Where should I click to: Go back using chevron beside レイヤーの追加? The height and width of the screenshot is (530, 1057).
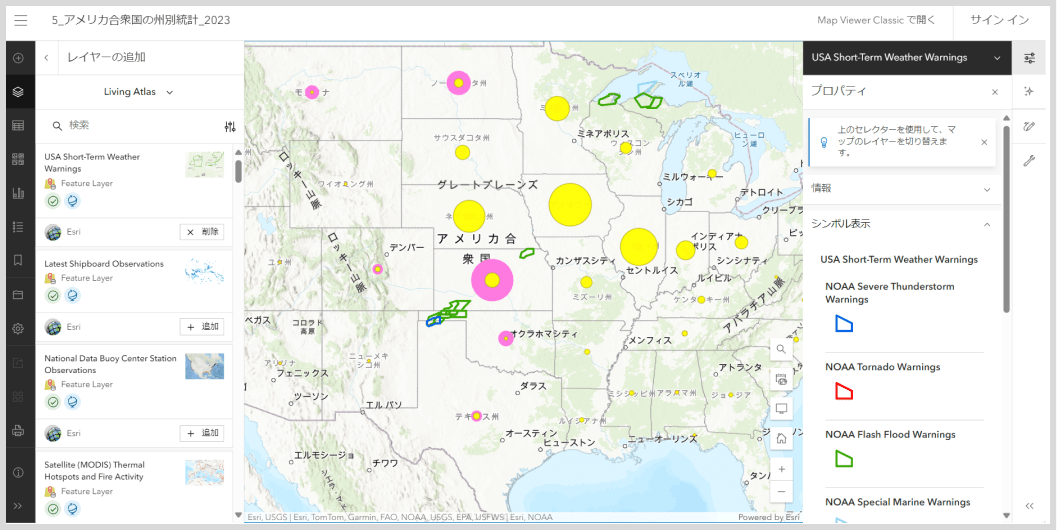[x=47, y=58]
